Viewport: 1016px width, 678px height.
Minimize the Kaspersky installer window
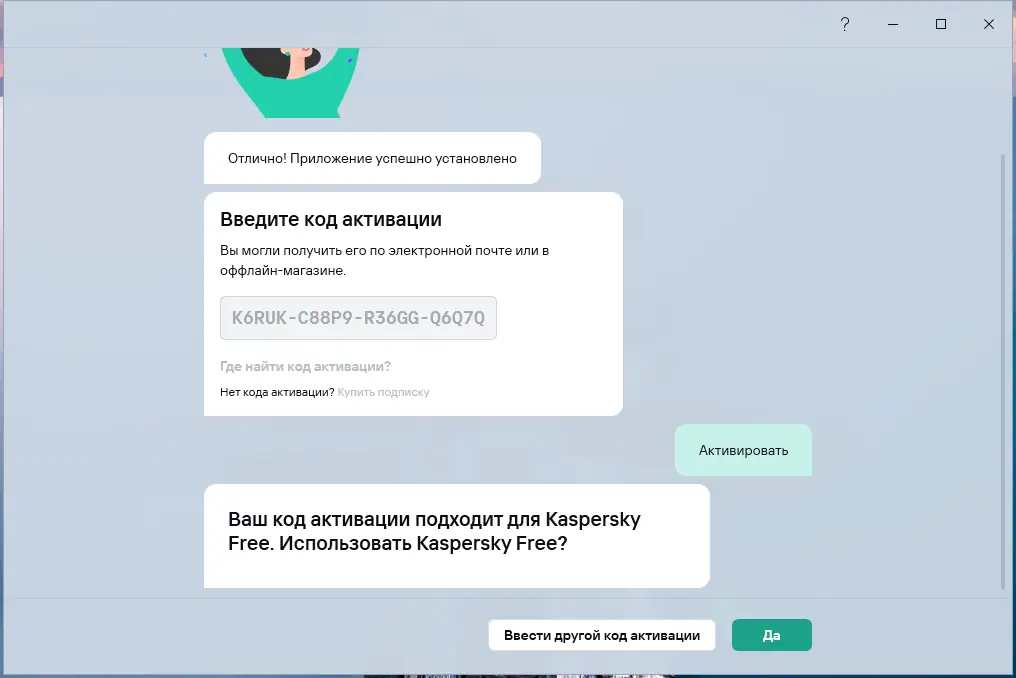[x=893, y=25]
